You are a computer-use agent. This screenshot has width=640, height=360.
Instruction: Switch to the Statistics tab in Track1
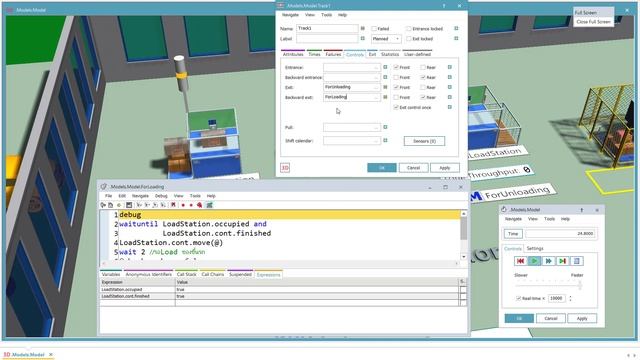click(390, 54)
